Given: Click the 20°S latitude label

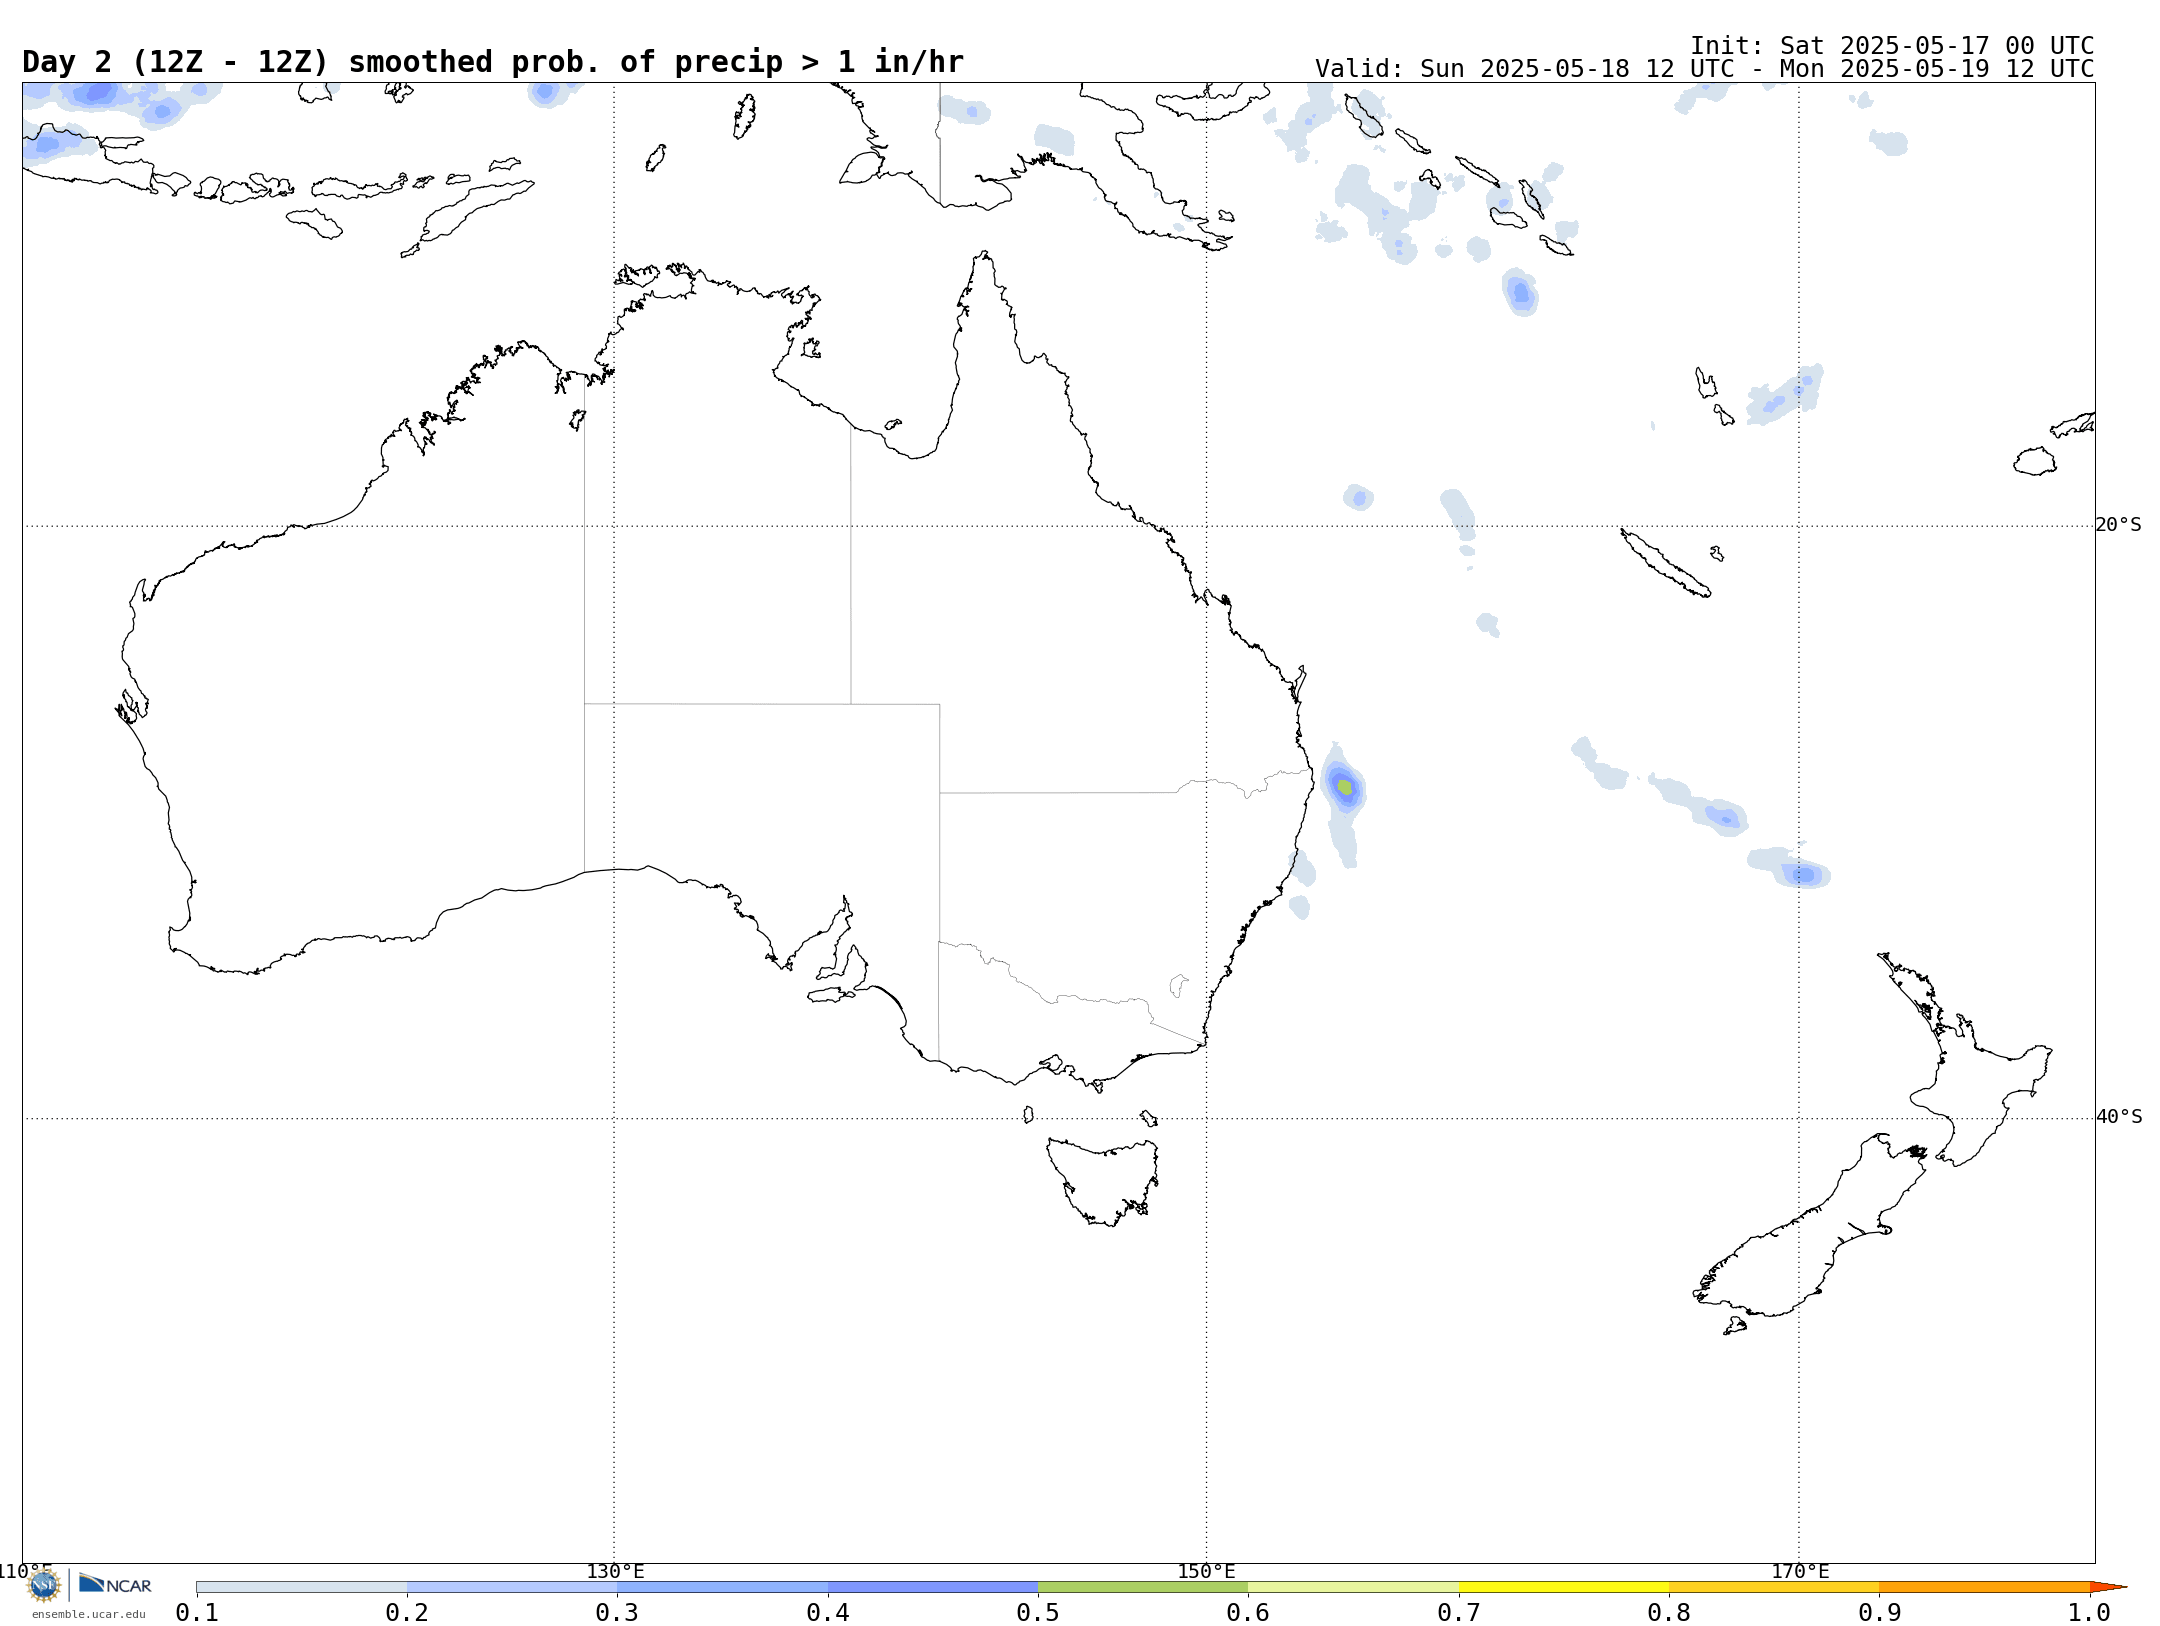Looking at the screenshot, I should click(x=2118, y=525).
